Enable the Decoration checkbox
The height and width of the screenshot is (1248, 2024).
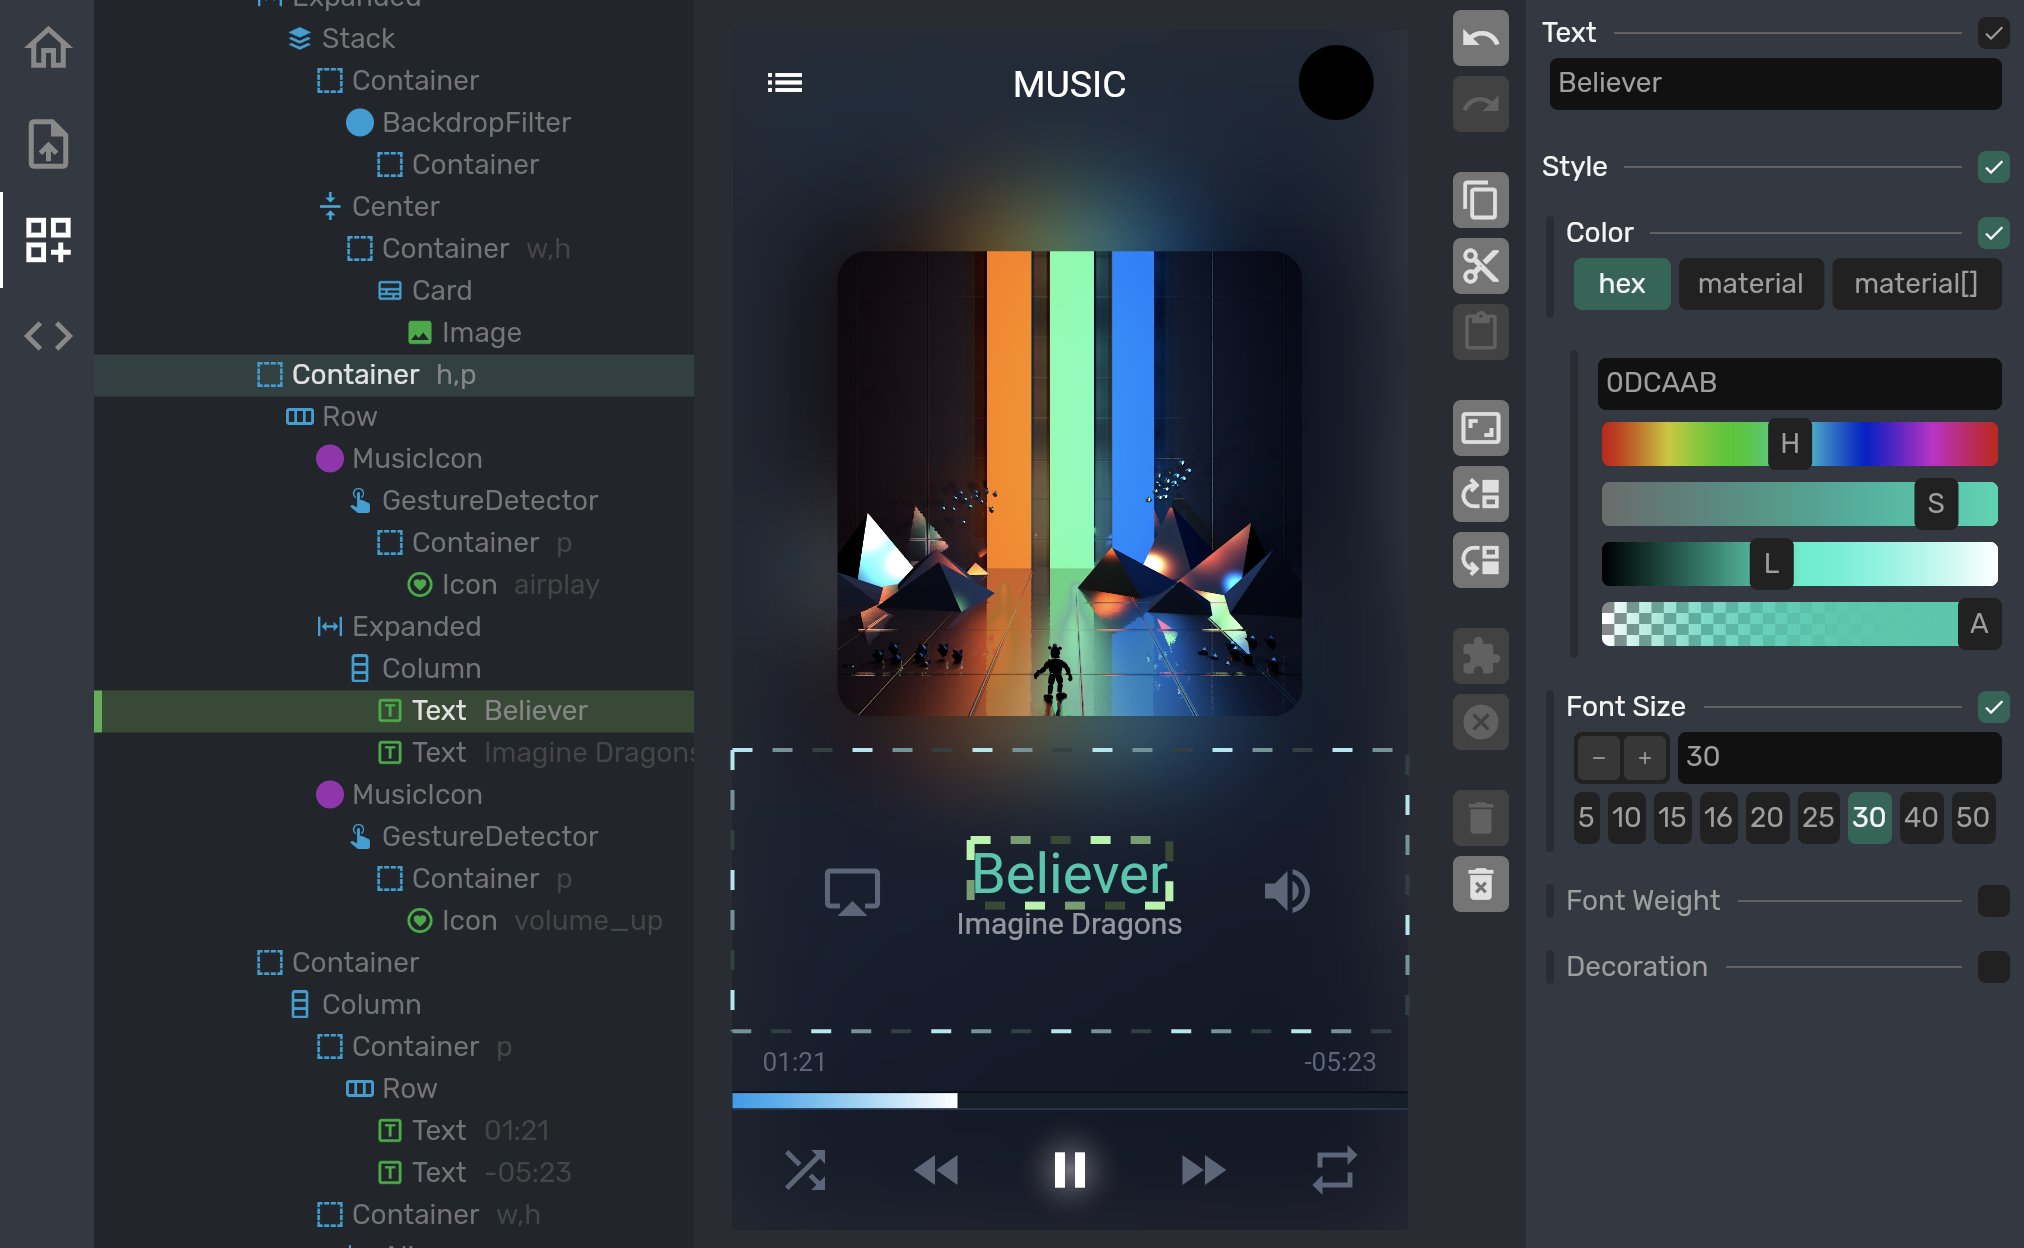(x=1993, y=967)
